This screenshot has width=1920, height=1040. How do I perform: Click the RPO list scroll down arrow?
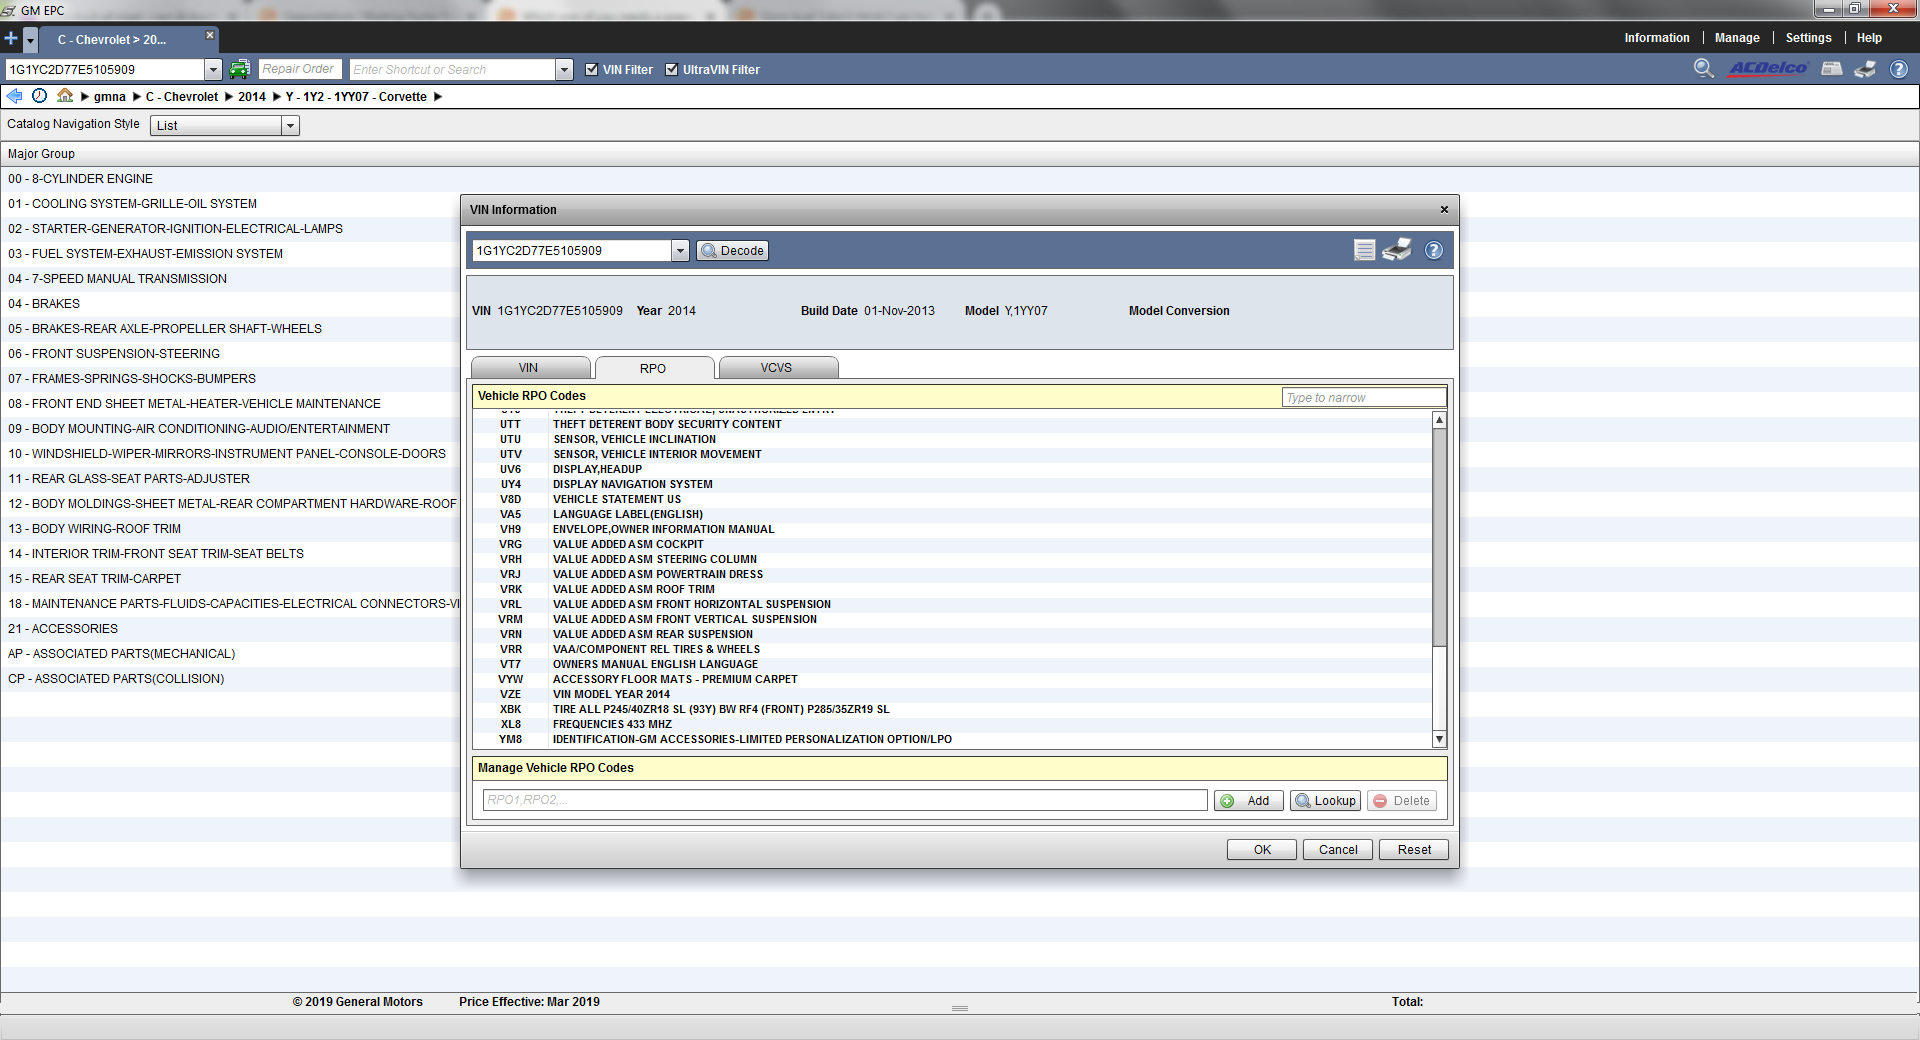coord(1440,739)
